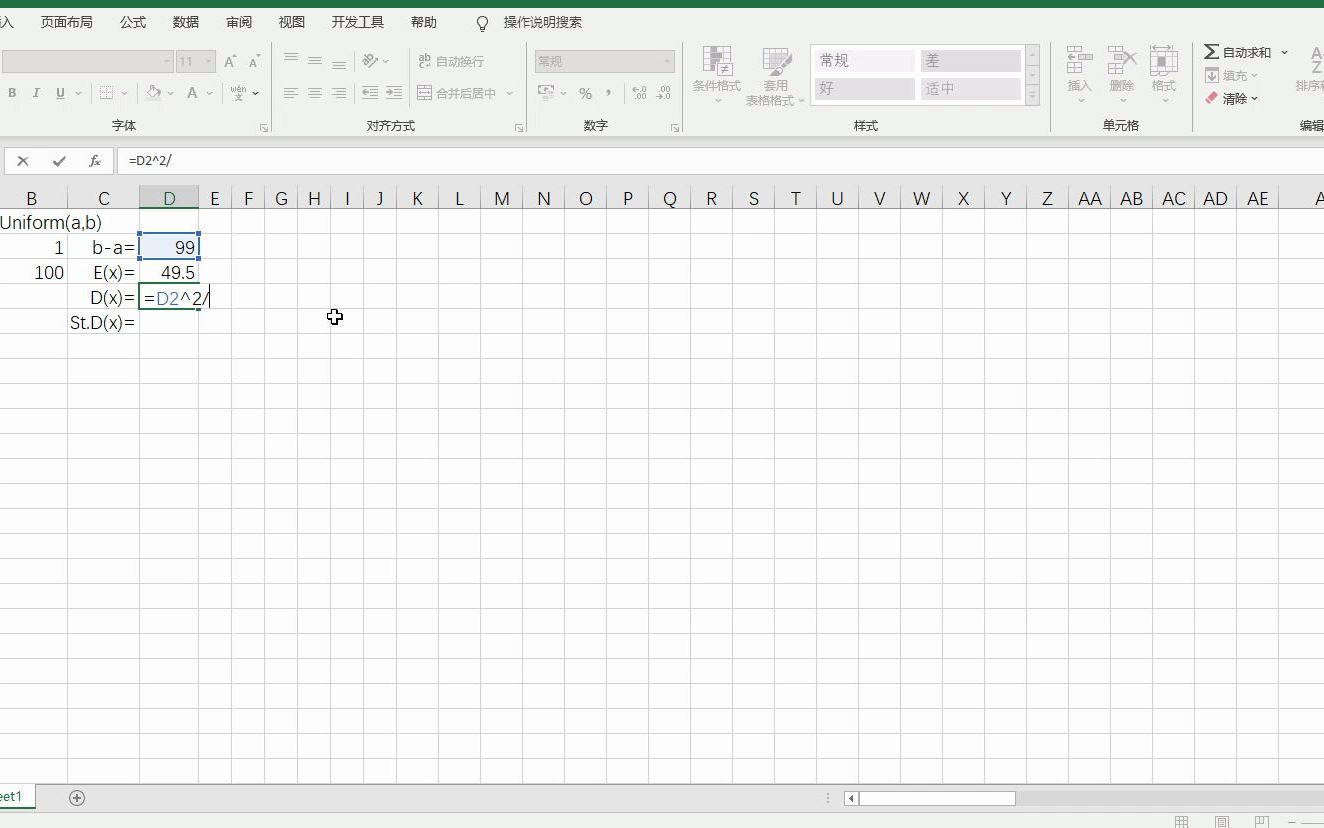Click the Decrease Decimal icon
Screen dimensions: 1324x828
tap(663, 93)
